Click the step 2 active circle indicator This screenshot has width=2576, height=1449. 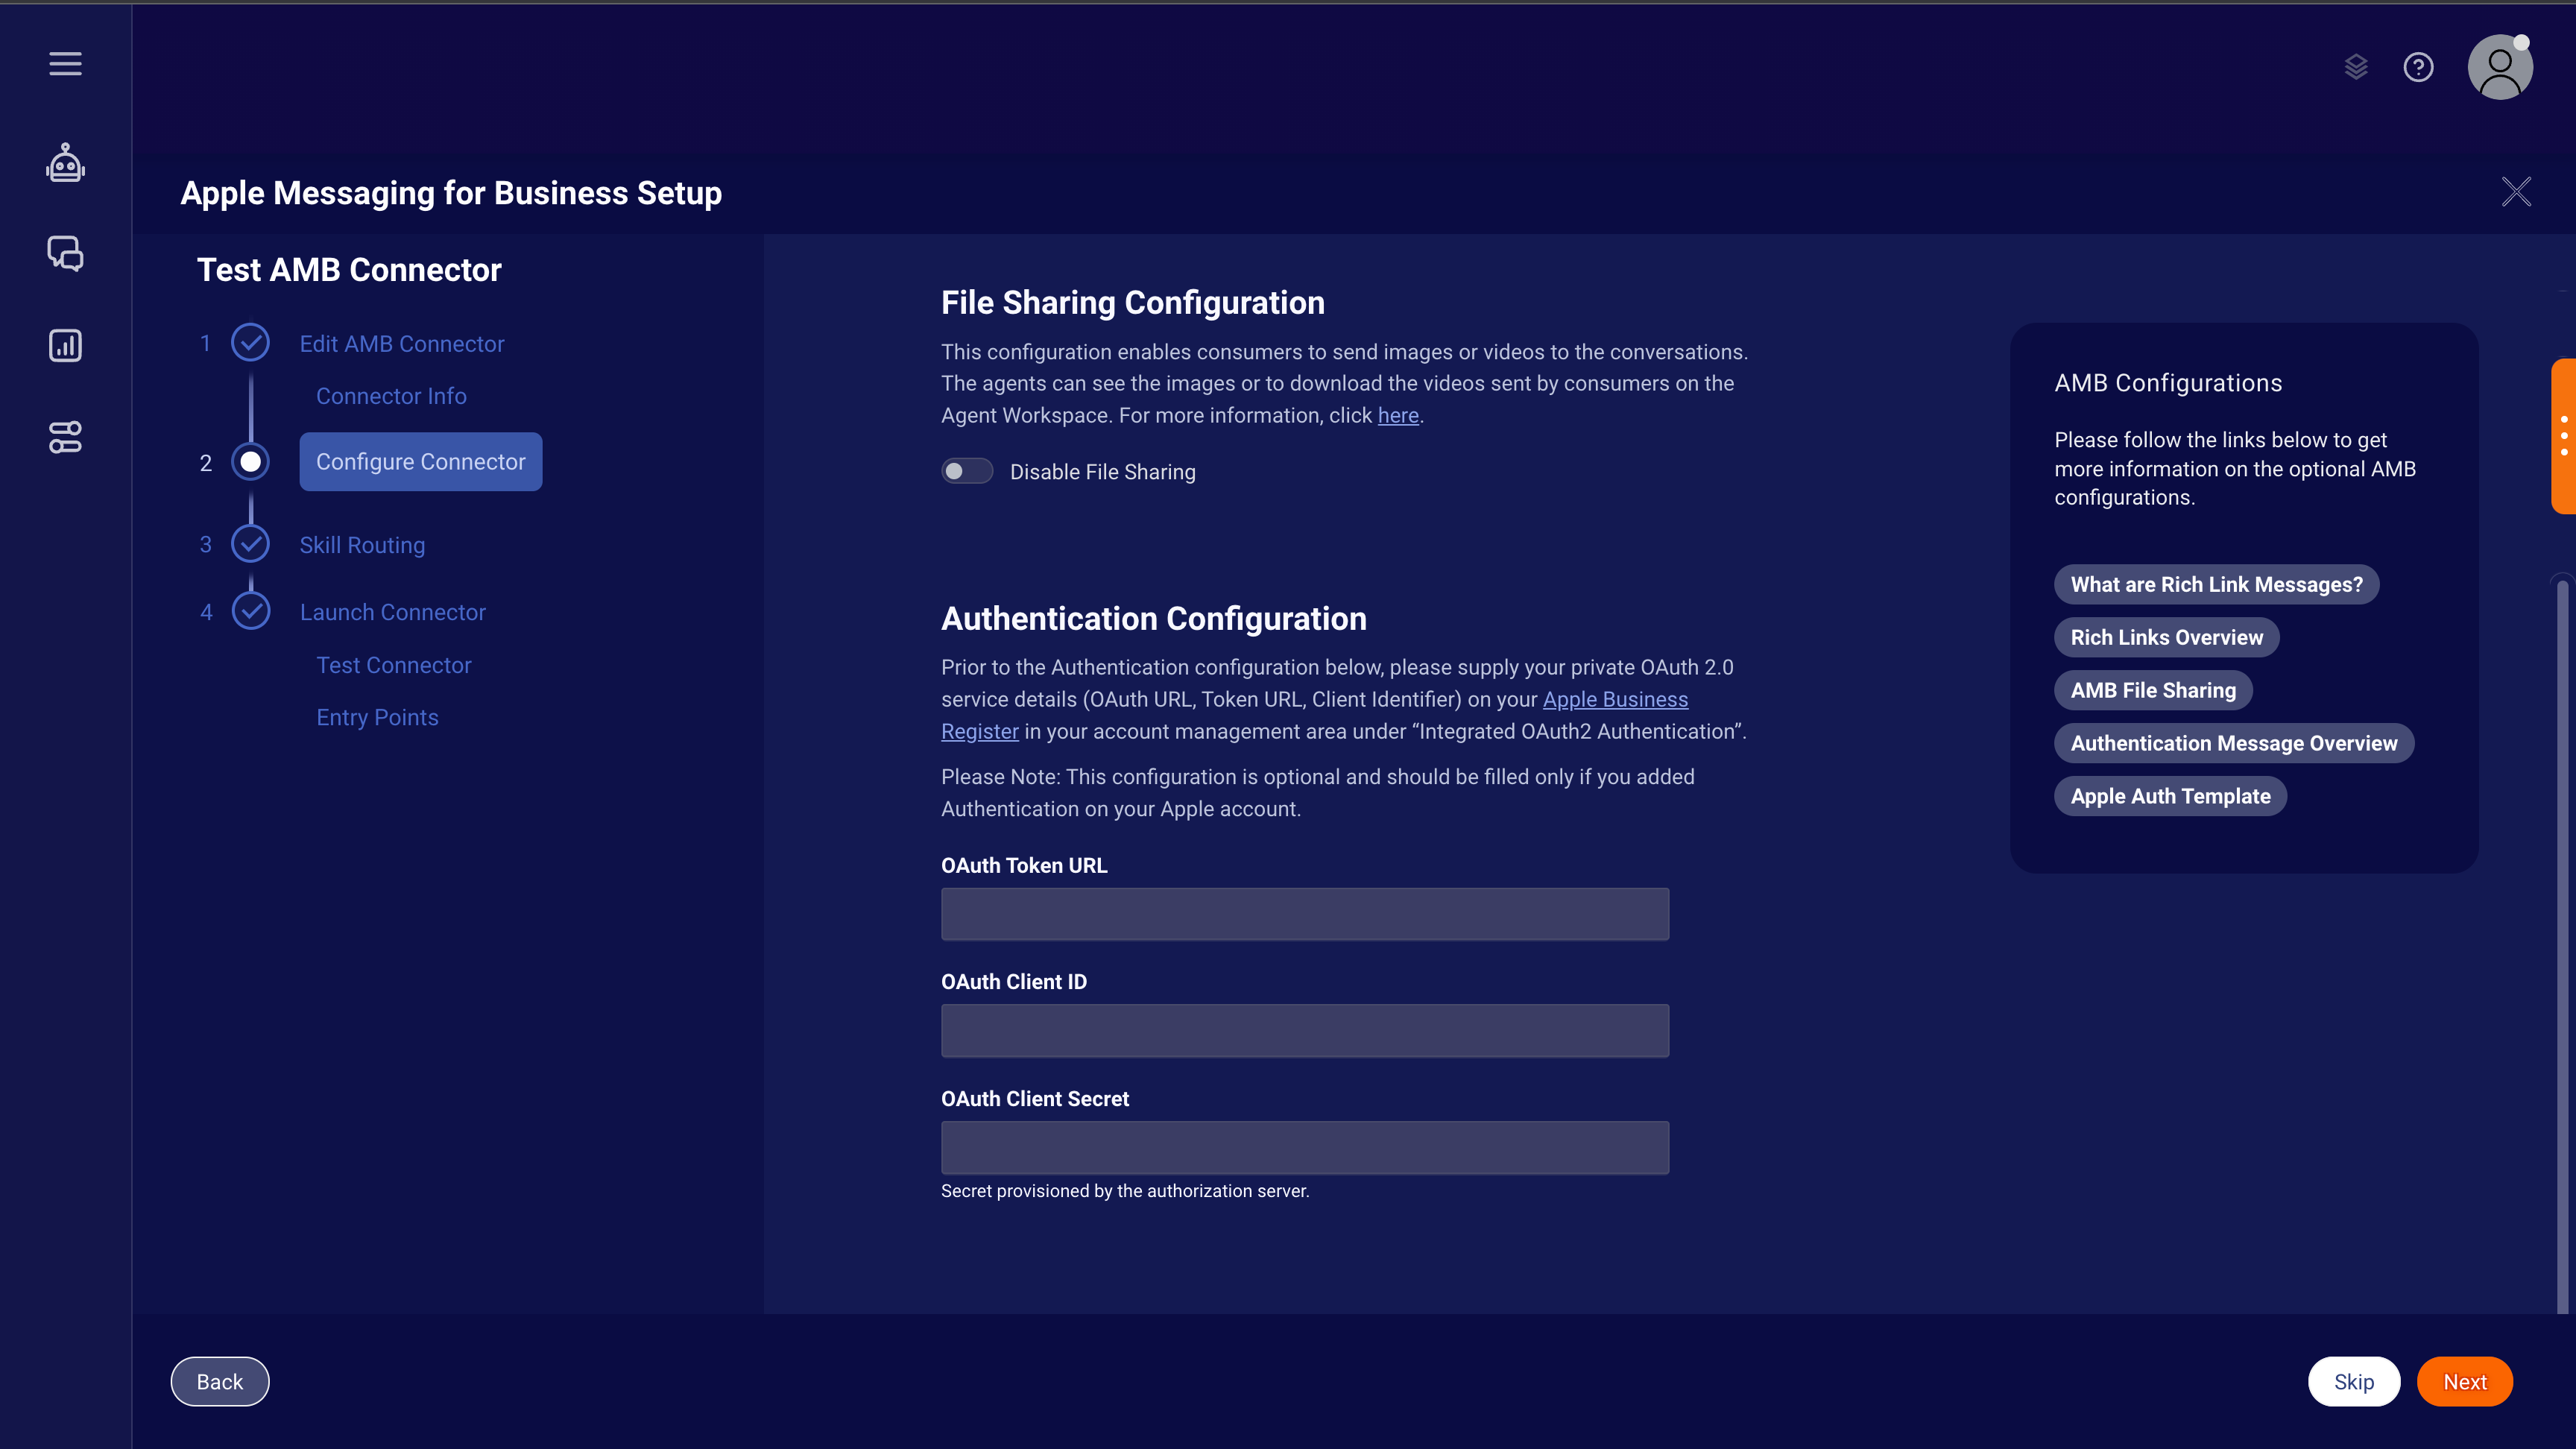click(250, 462)
